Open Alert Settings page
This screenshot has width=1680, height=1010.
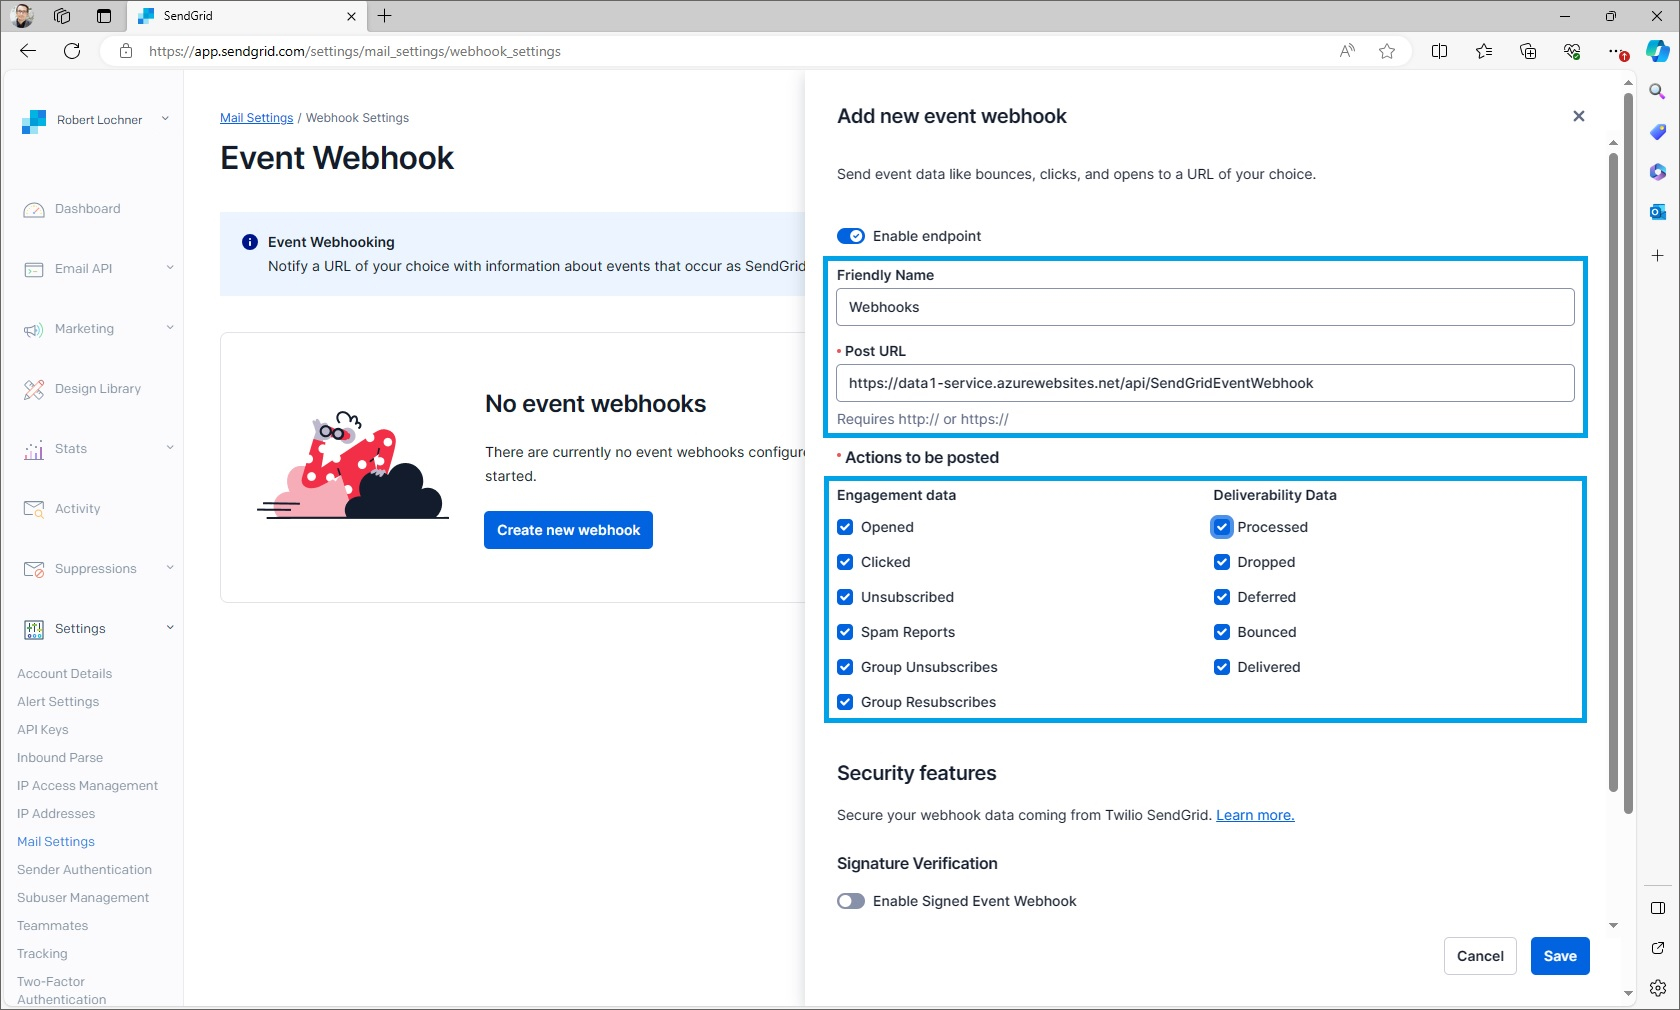pos(58,702)
